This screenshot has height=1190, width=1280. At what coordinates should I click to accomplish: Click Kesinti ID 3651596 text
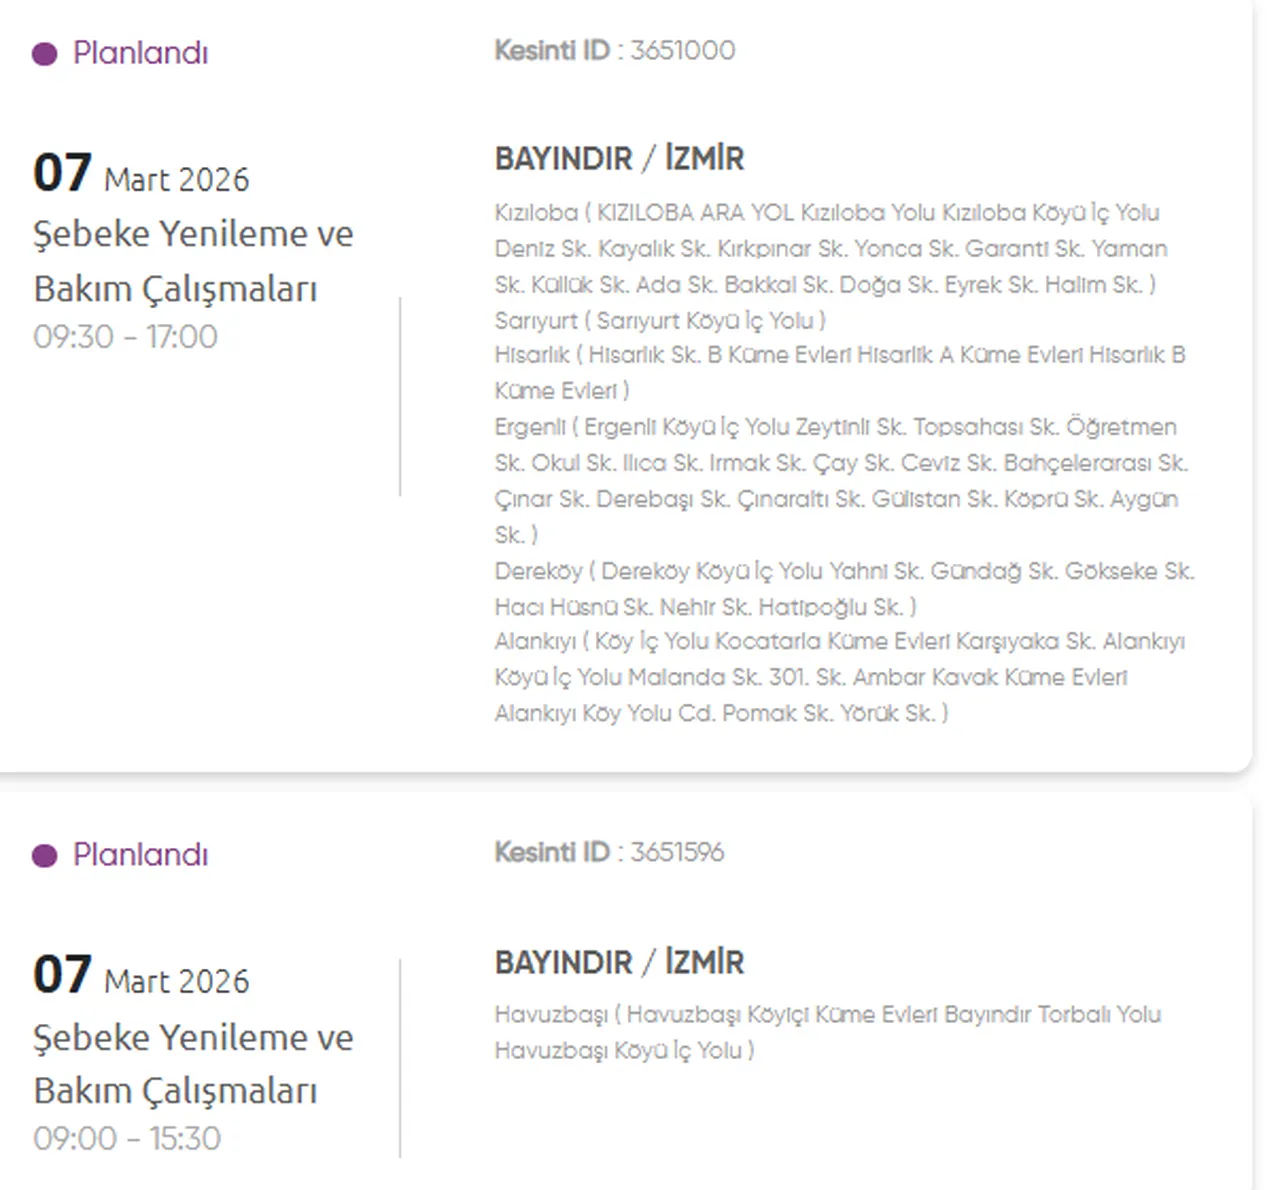click(x=609, y=852)
